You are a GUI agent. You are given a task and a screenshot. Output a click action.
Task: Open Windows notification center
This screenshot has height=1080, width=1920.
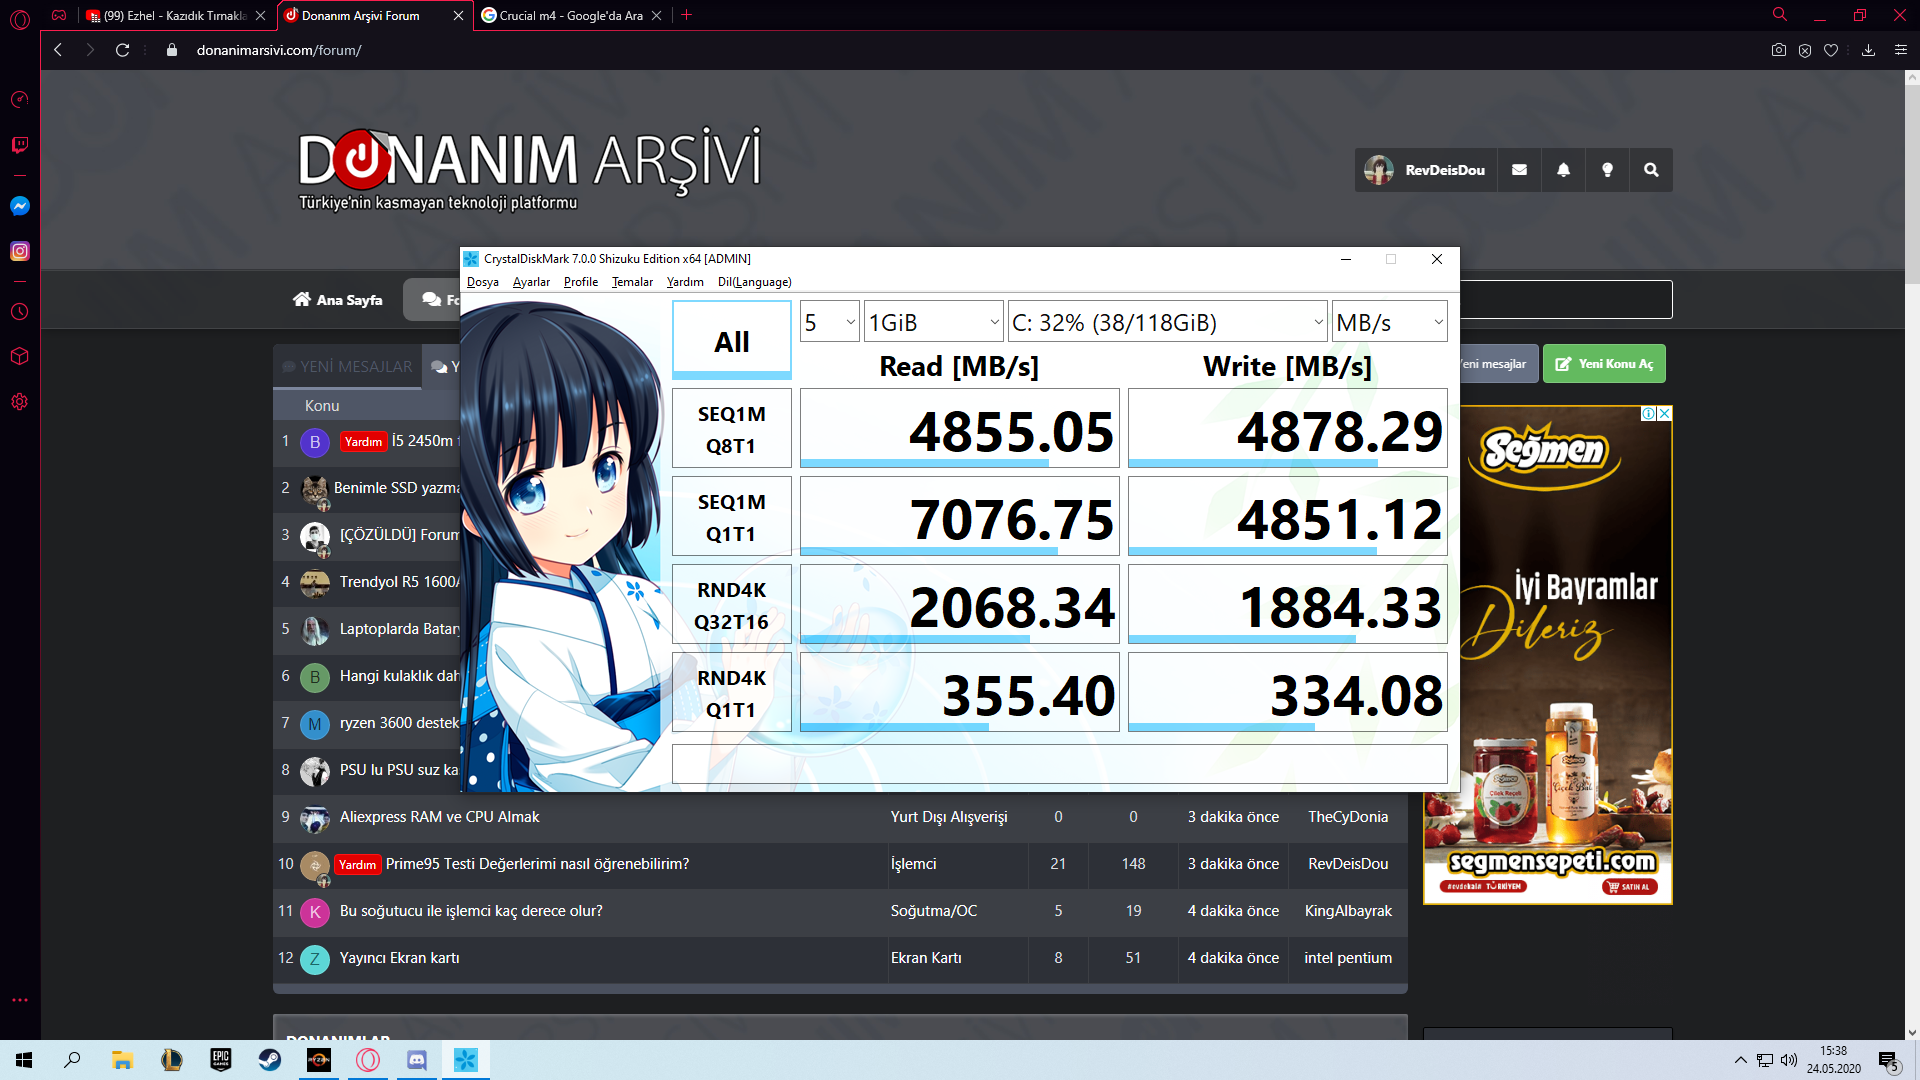click(1889, 1060)
